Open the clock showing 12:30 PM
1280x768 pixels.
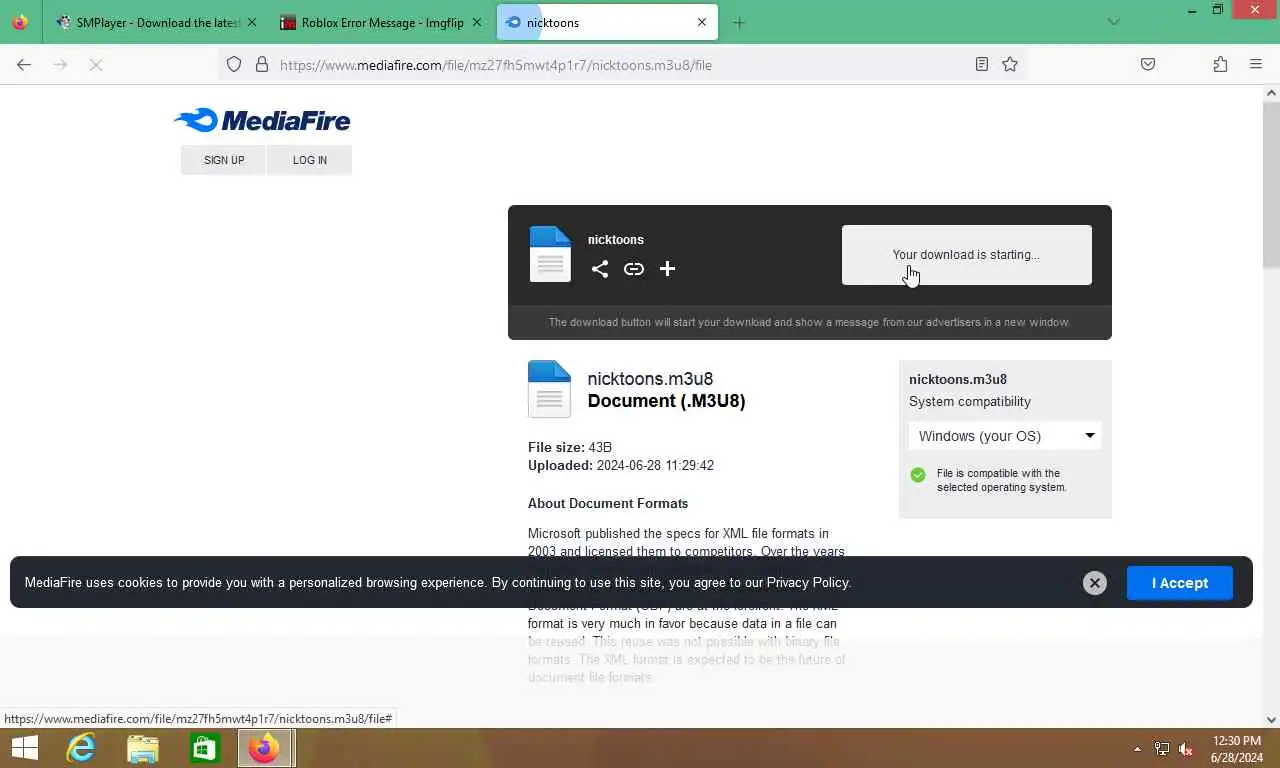coord(1237,749)
